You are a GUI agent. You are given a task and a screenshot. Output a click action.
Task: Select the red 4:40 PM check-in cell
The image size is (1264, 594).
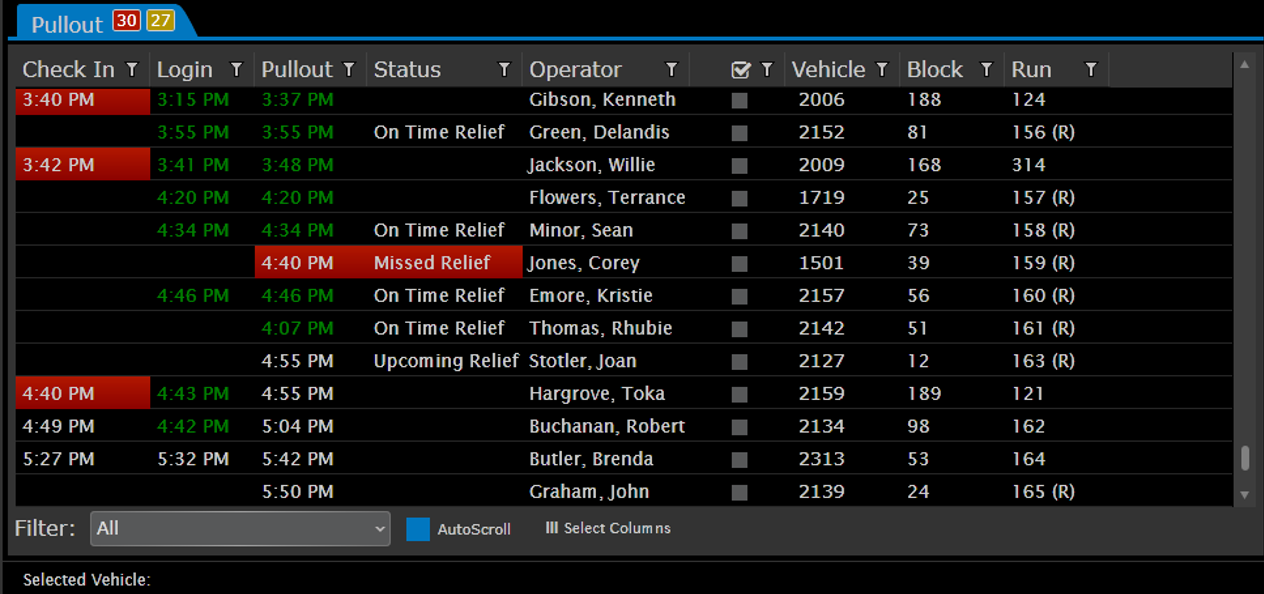click(83, 394)
